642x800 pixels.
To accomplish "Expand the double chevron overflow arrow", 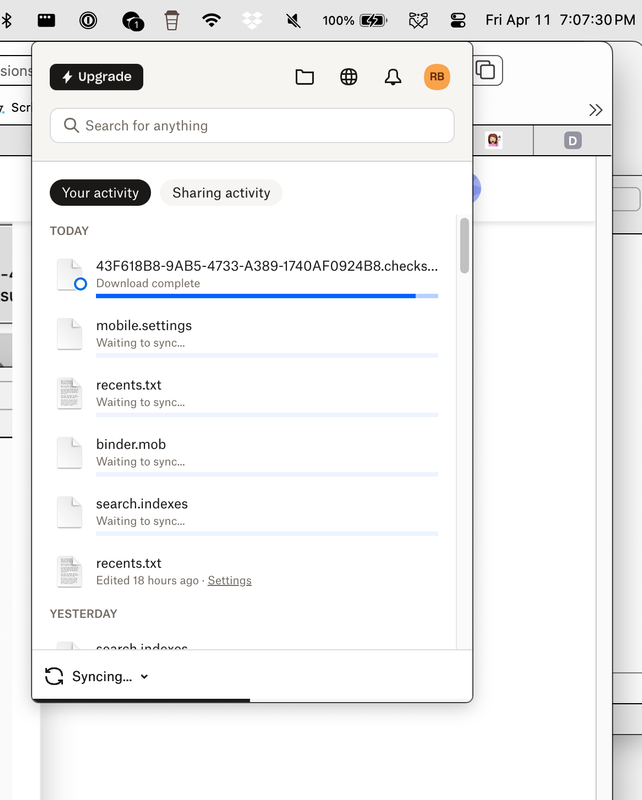I will 596,110.
